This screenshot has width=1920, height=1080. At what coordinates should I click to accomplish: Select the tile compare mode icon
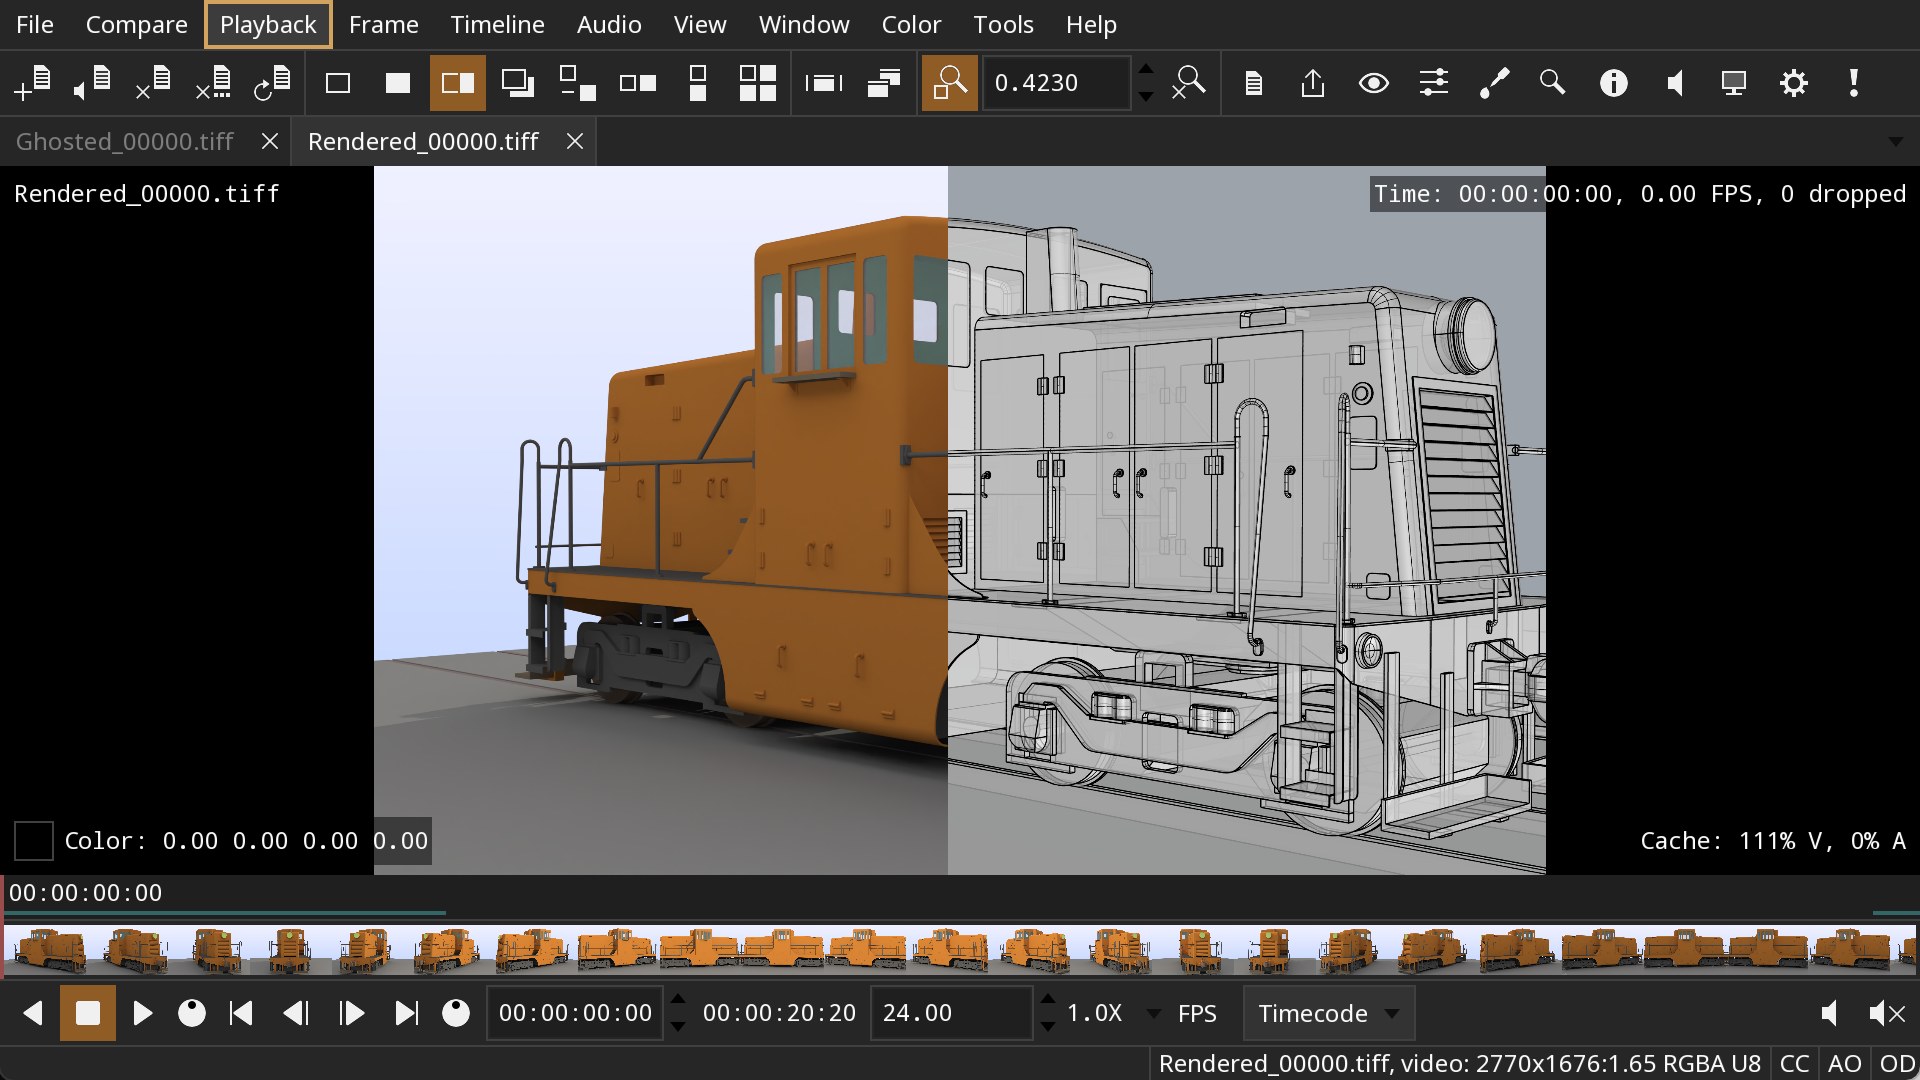point(757,83)
